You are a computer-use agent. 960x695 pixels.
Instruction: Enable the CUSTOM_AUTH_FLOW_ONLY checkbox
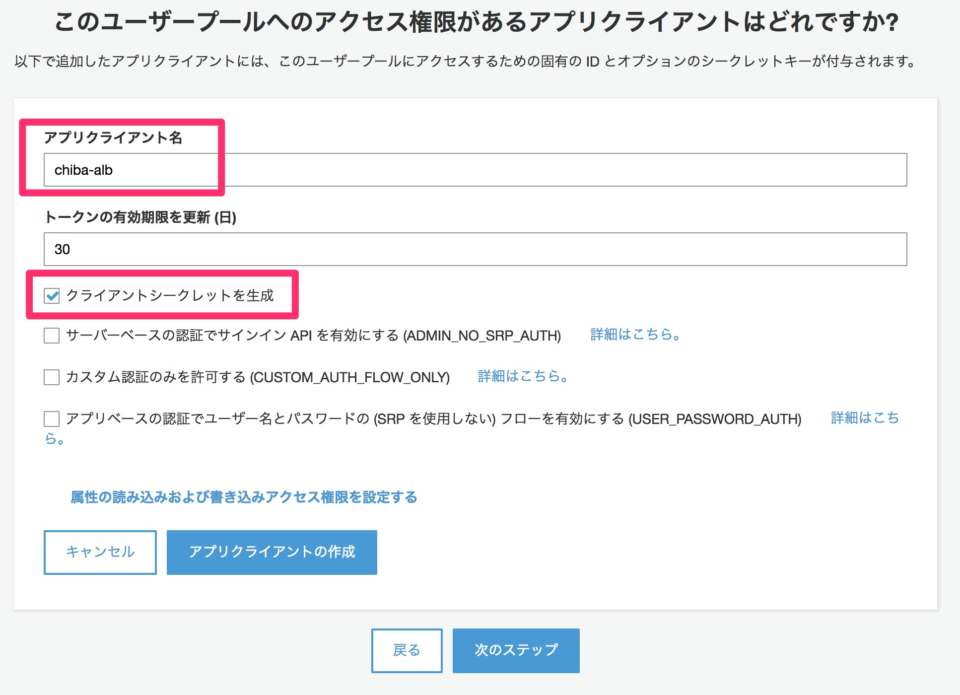[x=52, y=377]
